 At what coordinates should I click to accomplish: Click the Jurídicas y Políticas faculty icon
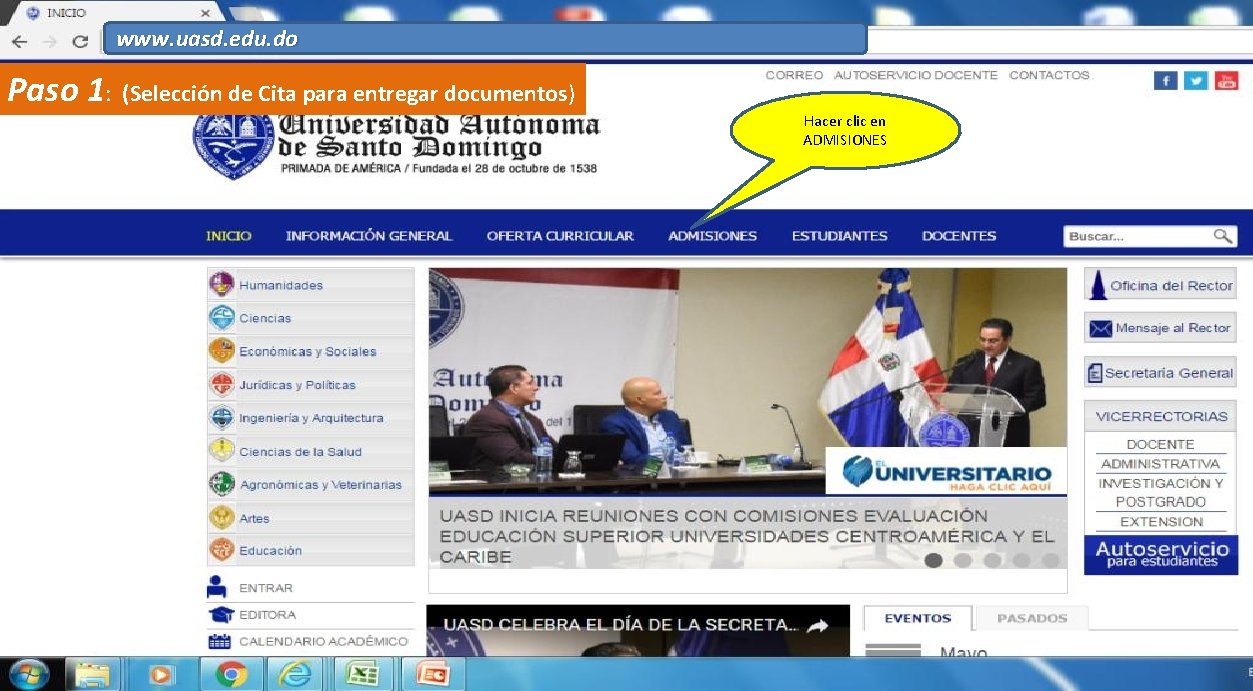point(221,384)
